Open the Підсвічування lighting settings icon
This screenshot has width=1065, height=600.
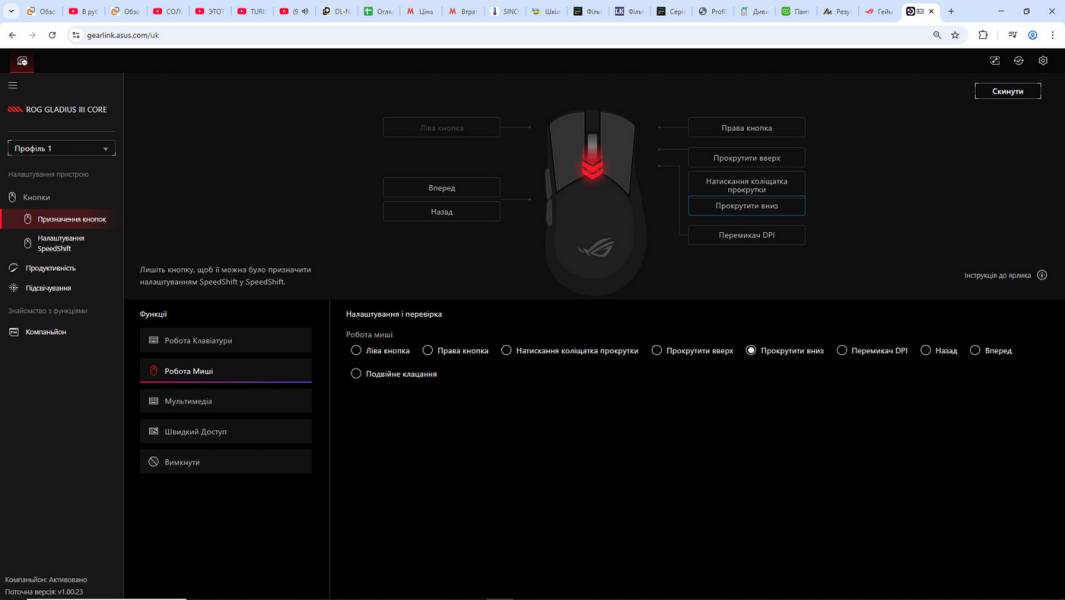pos(11,287)
